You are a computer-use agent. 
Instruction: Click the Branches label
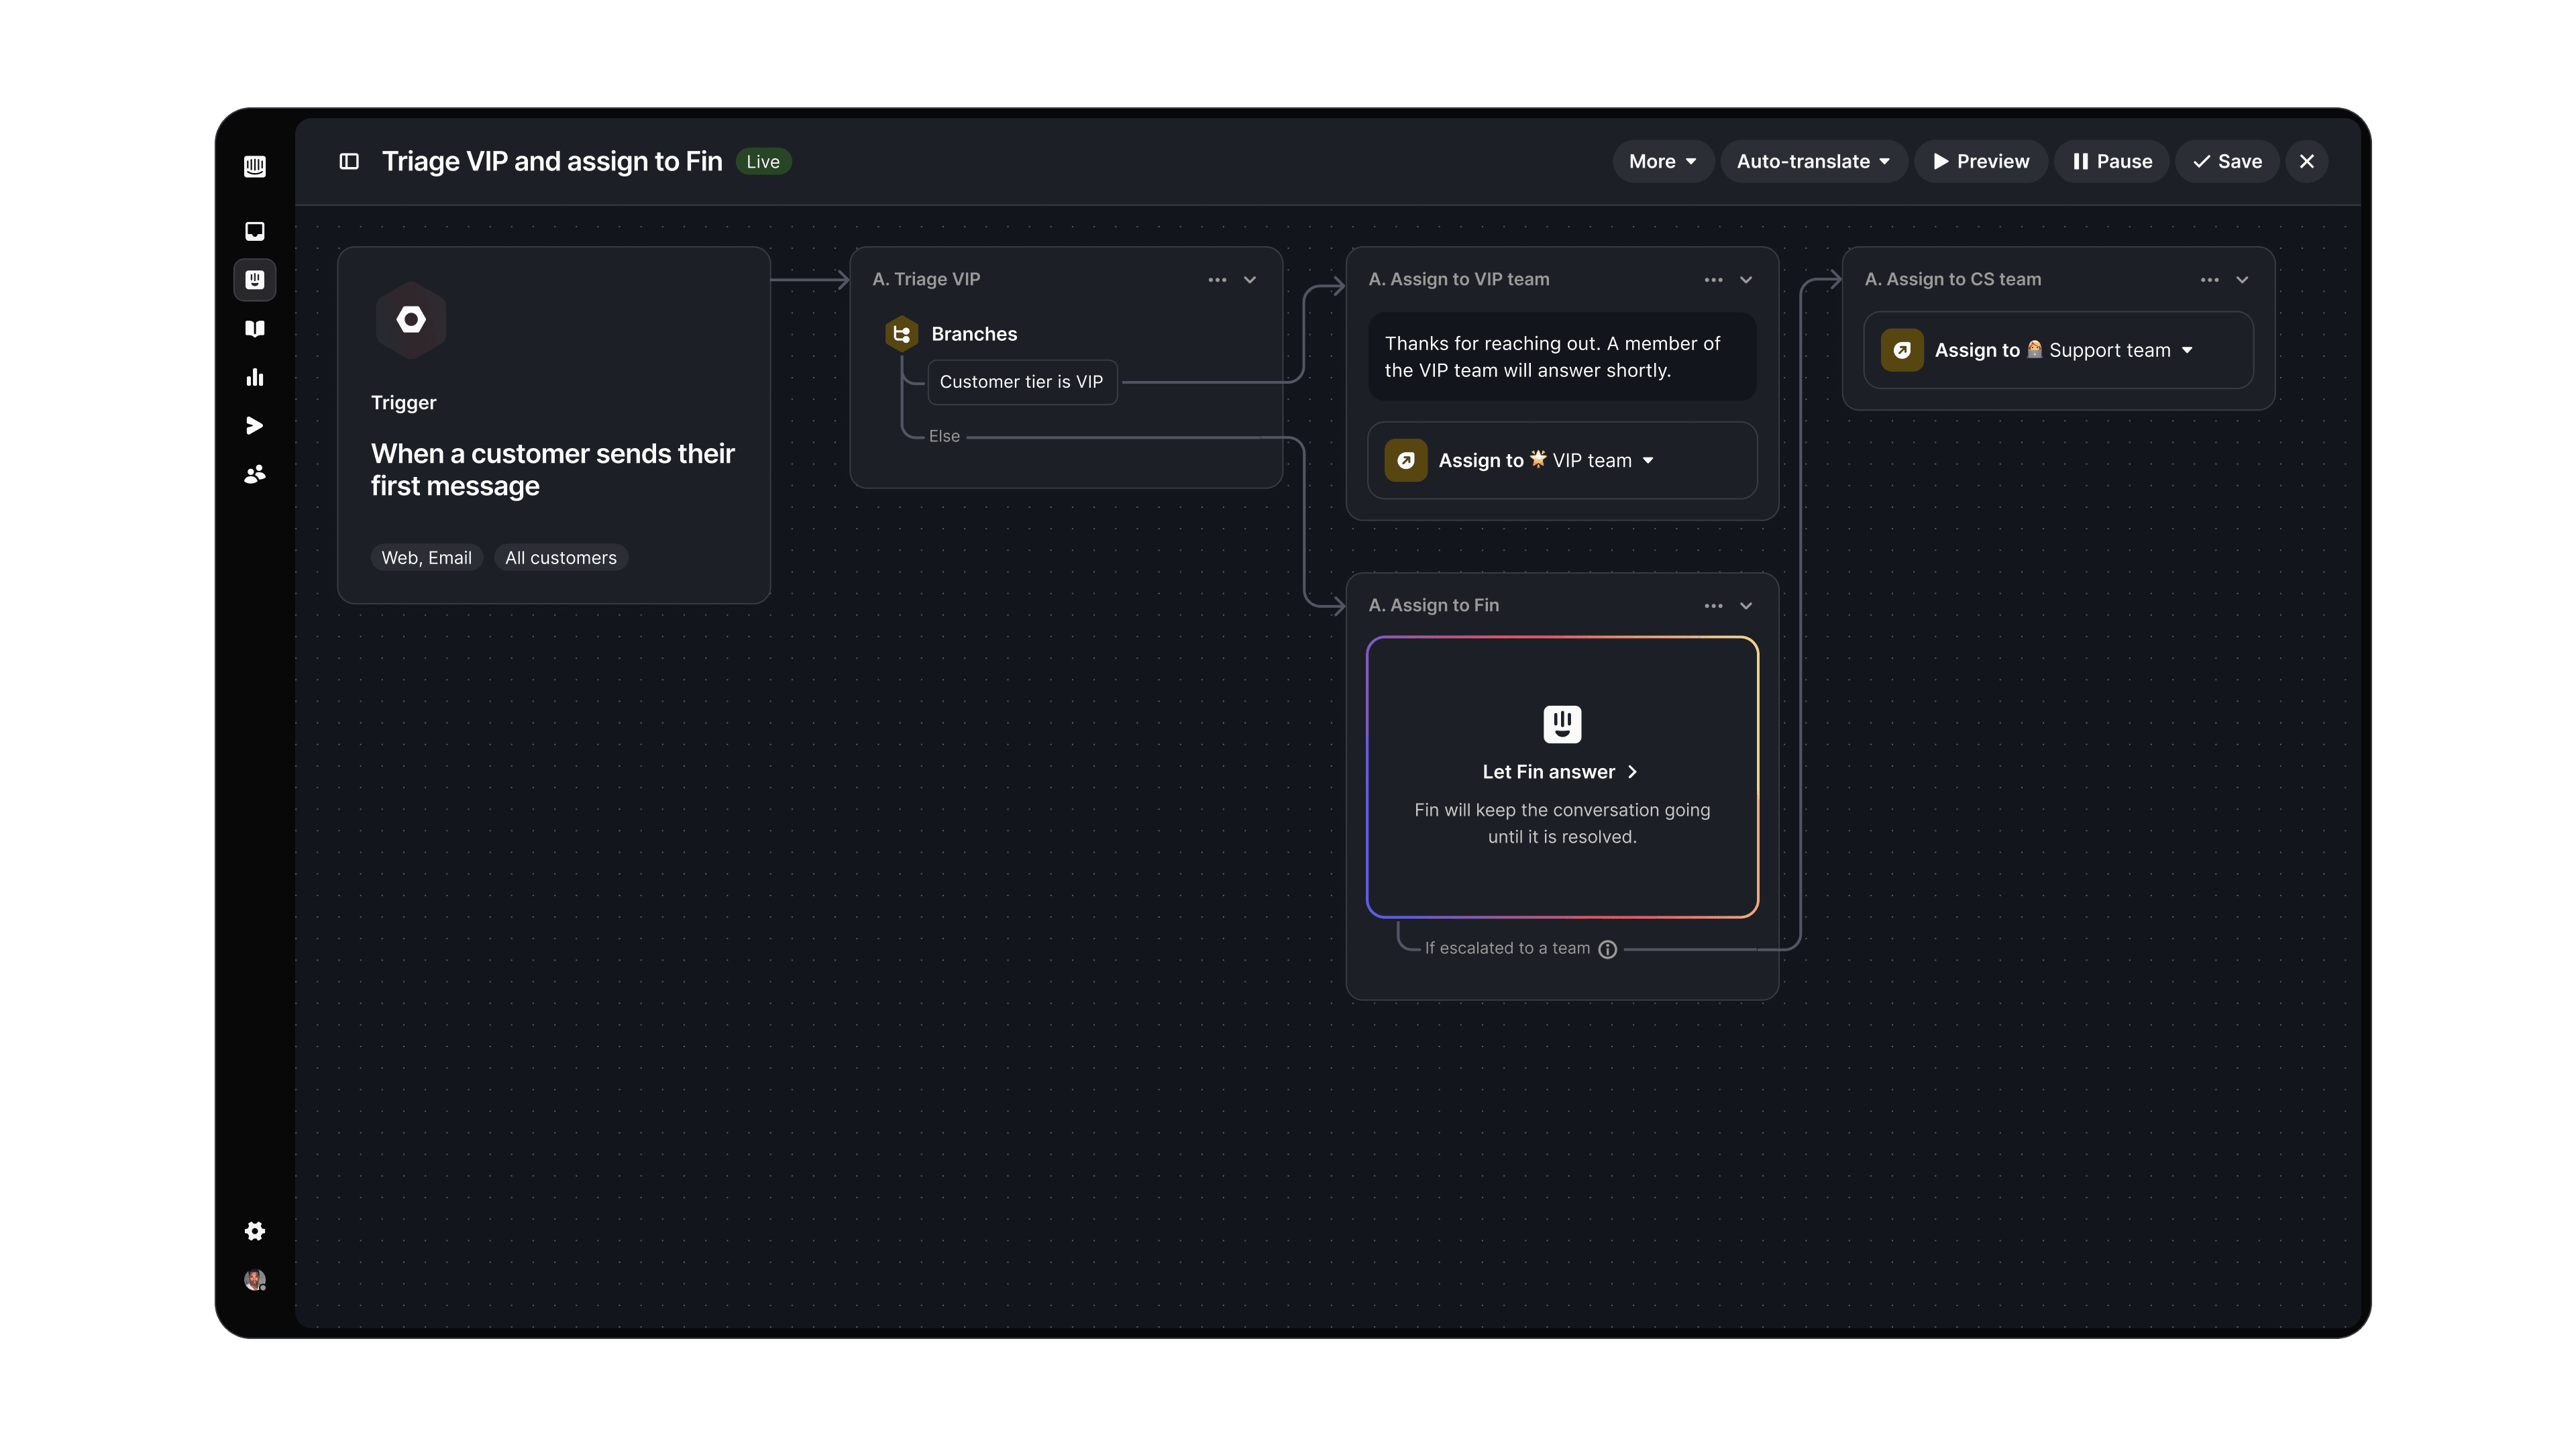974,334
